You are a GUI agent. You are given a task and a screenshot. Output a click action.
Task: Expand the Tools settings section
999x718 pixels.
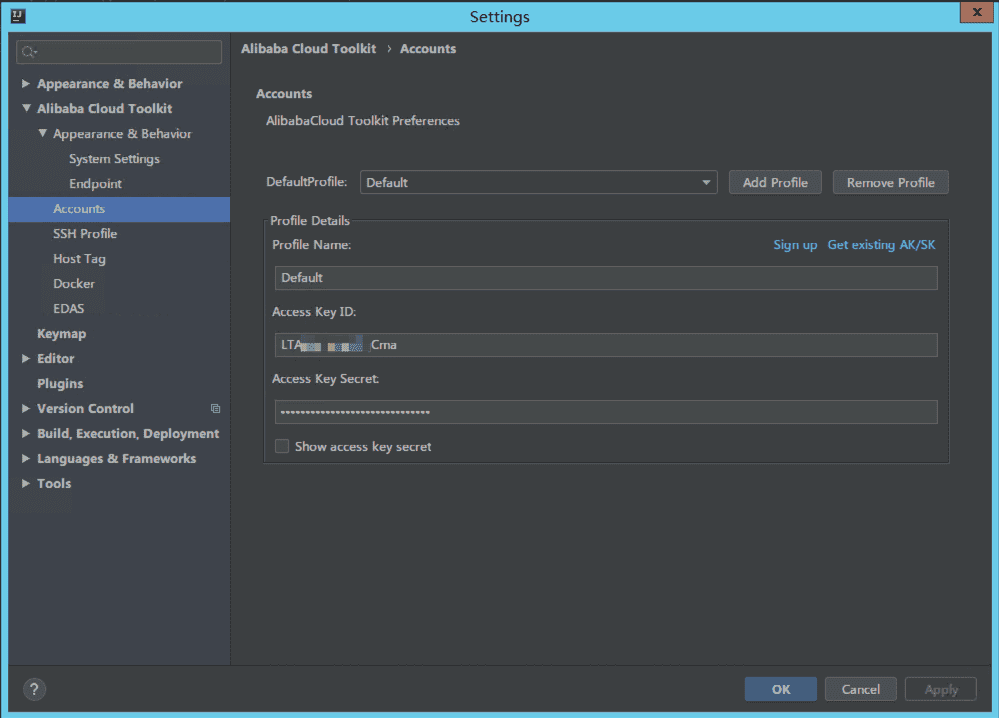point(26,484)
